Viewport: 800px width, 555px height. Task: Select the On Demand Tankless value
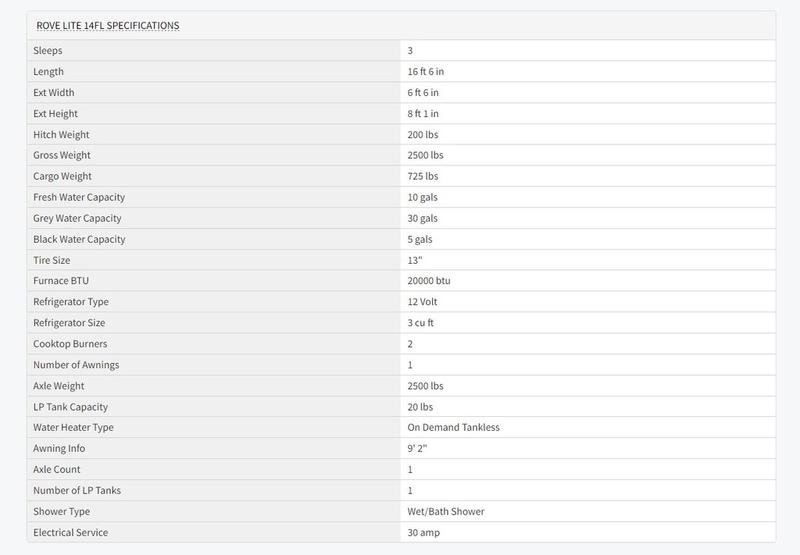(453, 427)
